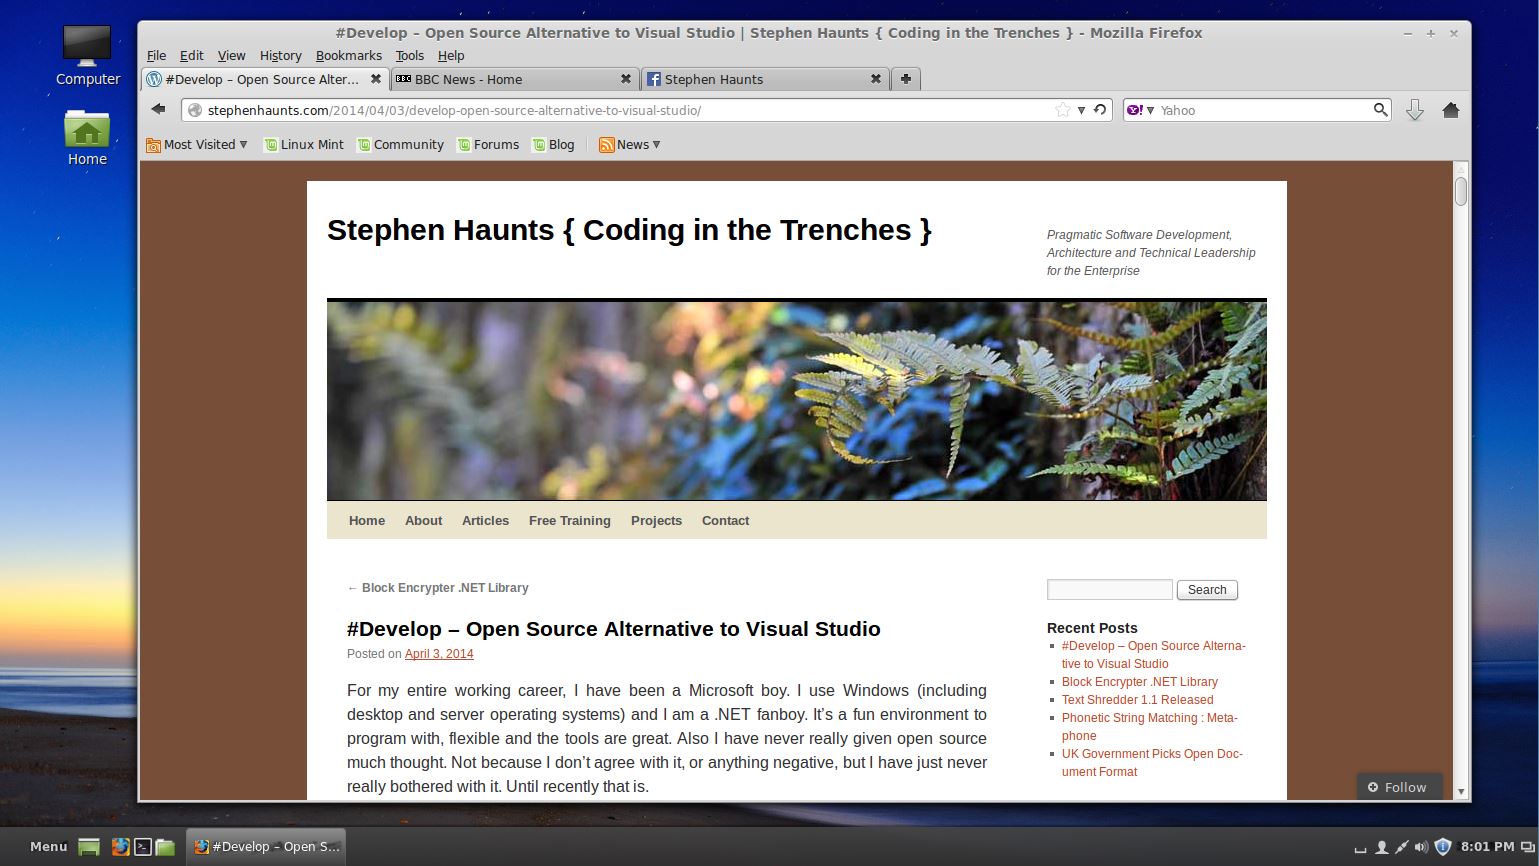
Task: Expand the URL bar history dropdown
Action: point(1082,110)
